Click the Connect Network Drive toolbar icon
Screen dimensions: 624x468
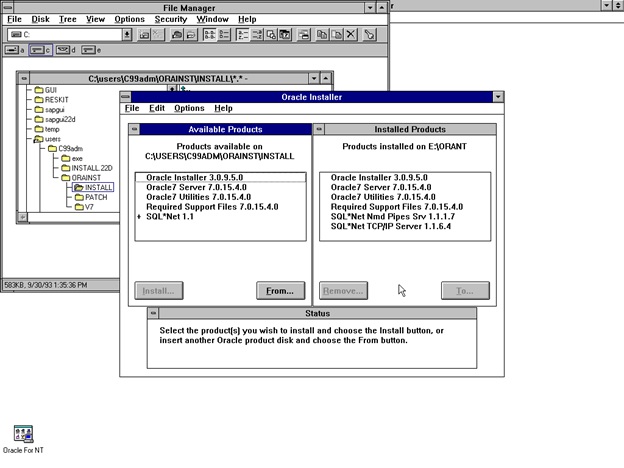[x=144, y=35]
